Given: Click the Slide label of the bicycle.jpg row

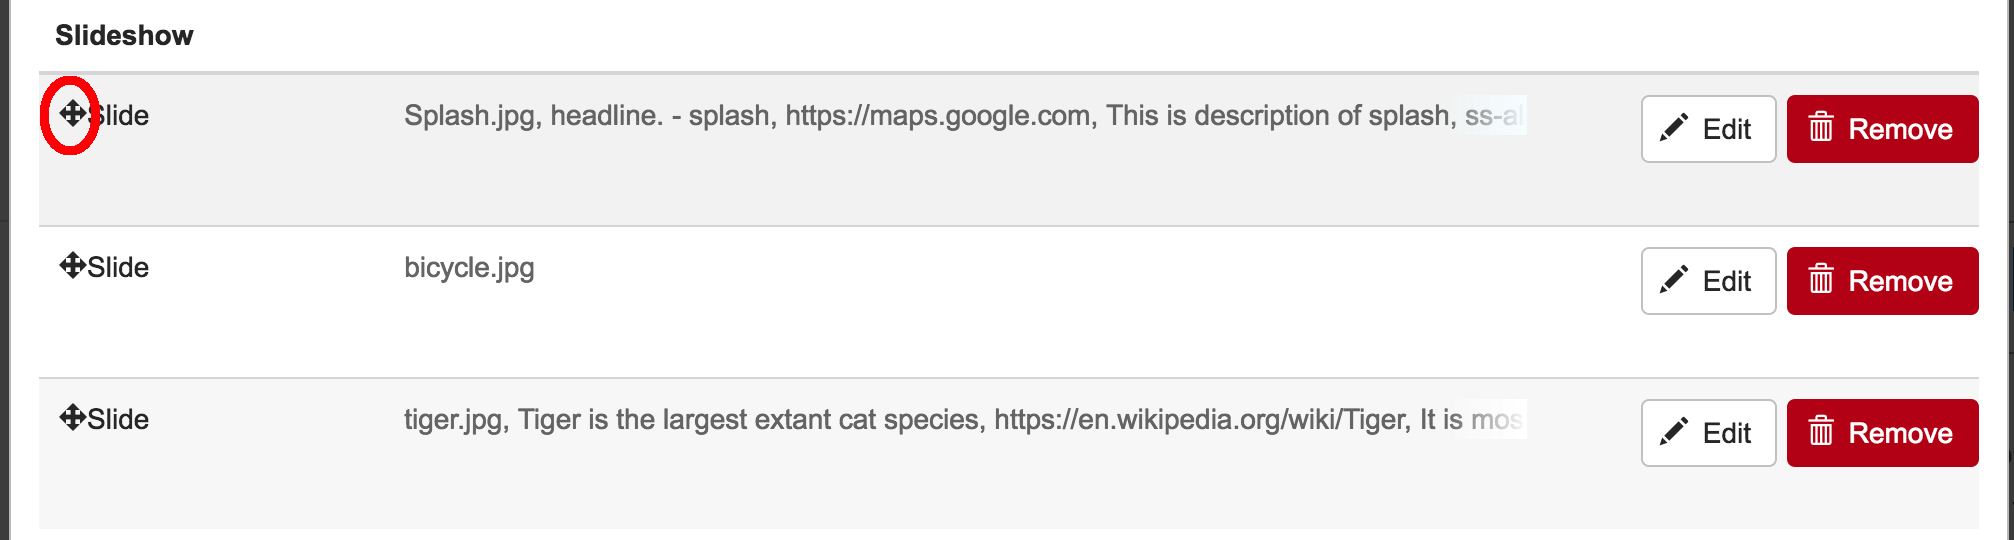Looking at the screenshot, I should (118, 267).
